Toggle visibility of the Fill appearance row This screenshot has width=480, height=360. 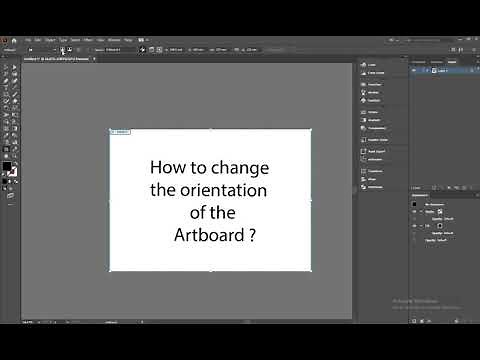[x=414, y=226]
